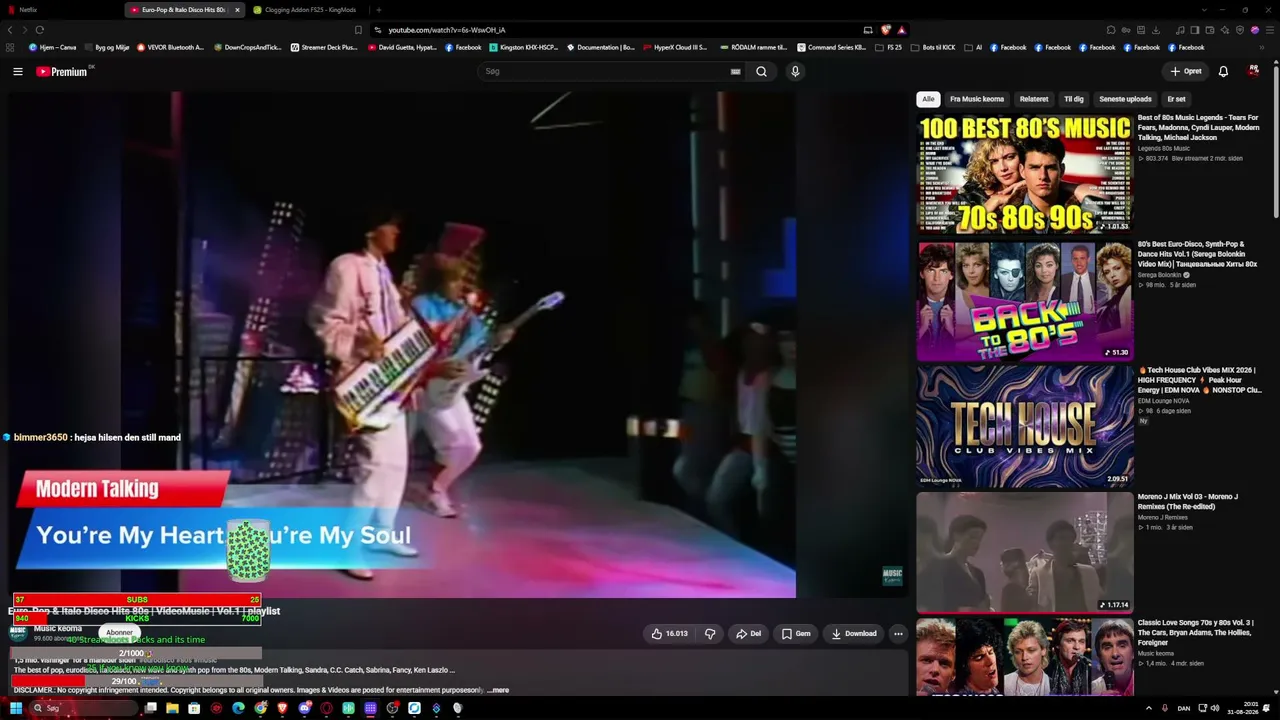1280x720 pixels.
Task: Open 'Moreno J Mix Vol 03' title link
Action: click(x=1187, y=501)
